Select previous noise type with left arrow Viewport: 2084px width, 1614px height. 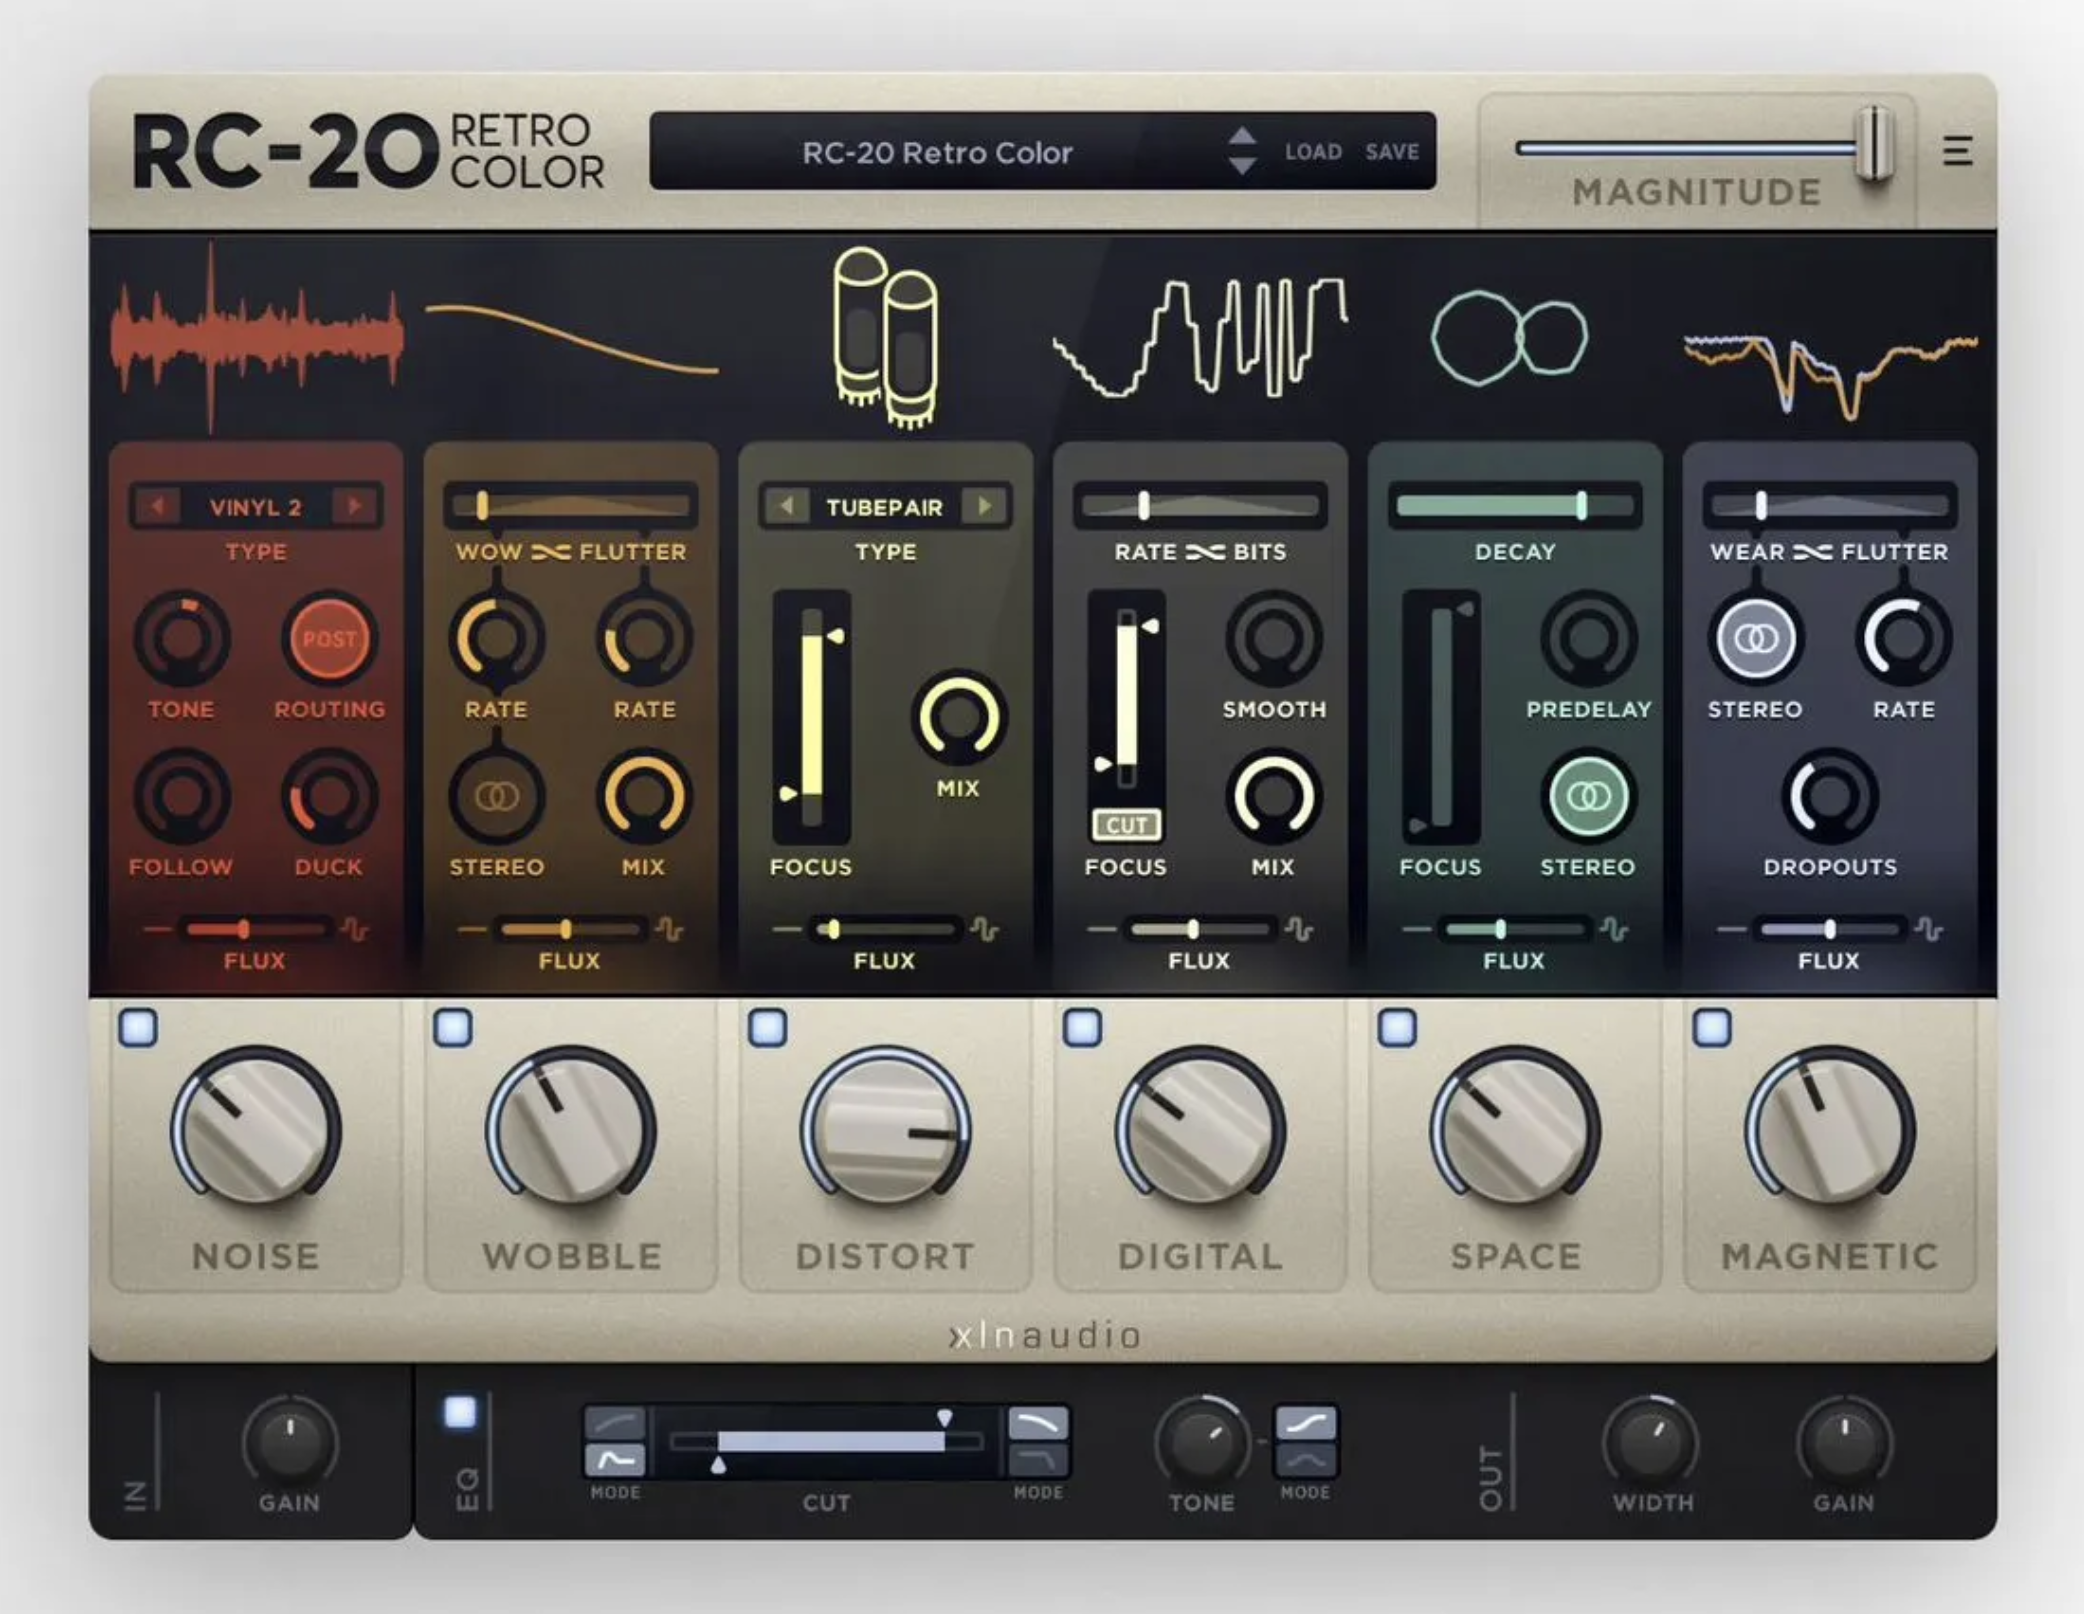pos(157,506)
